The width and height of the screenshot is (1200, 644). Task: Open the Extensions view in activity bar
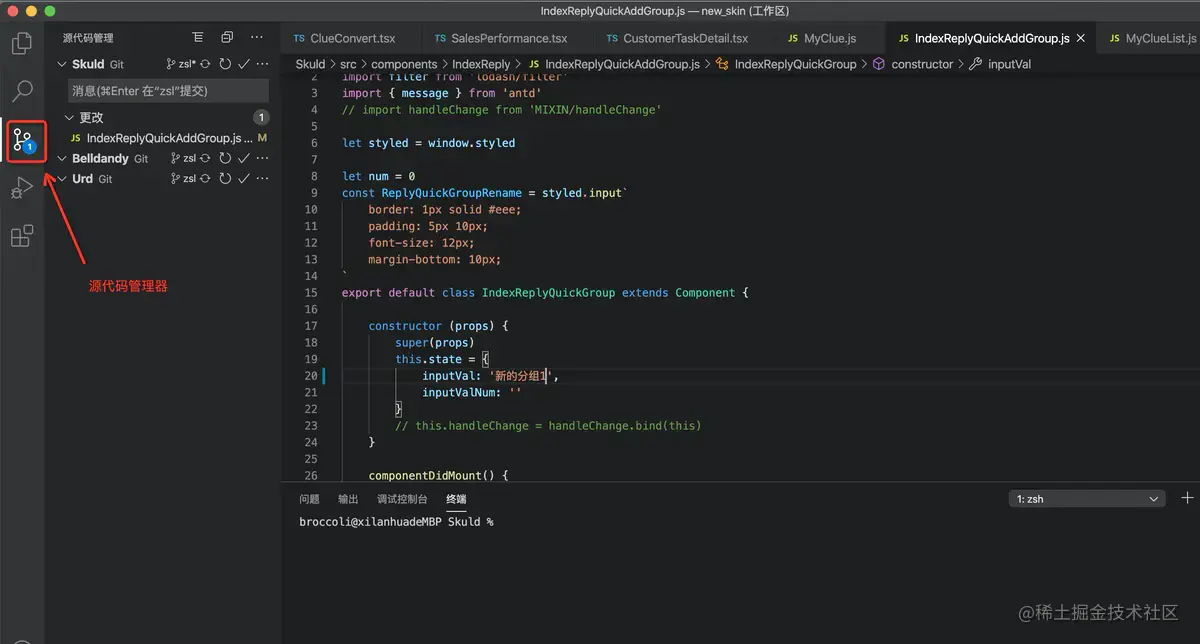pos(21,236)
